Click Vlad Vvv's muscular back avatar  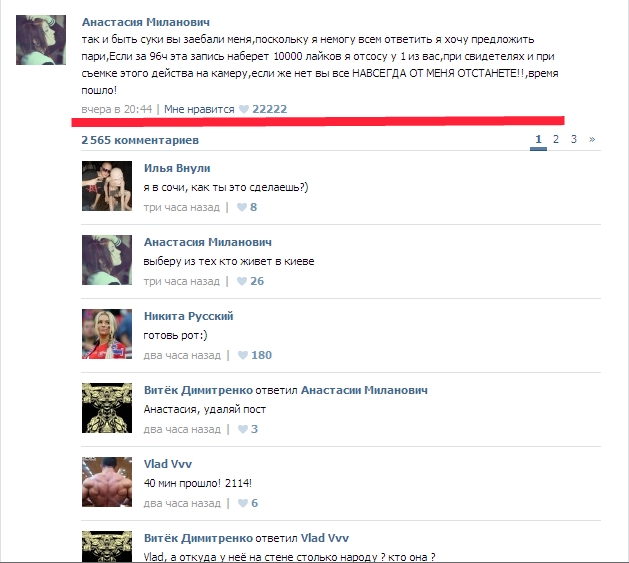(x=107, y=482)
